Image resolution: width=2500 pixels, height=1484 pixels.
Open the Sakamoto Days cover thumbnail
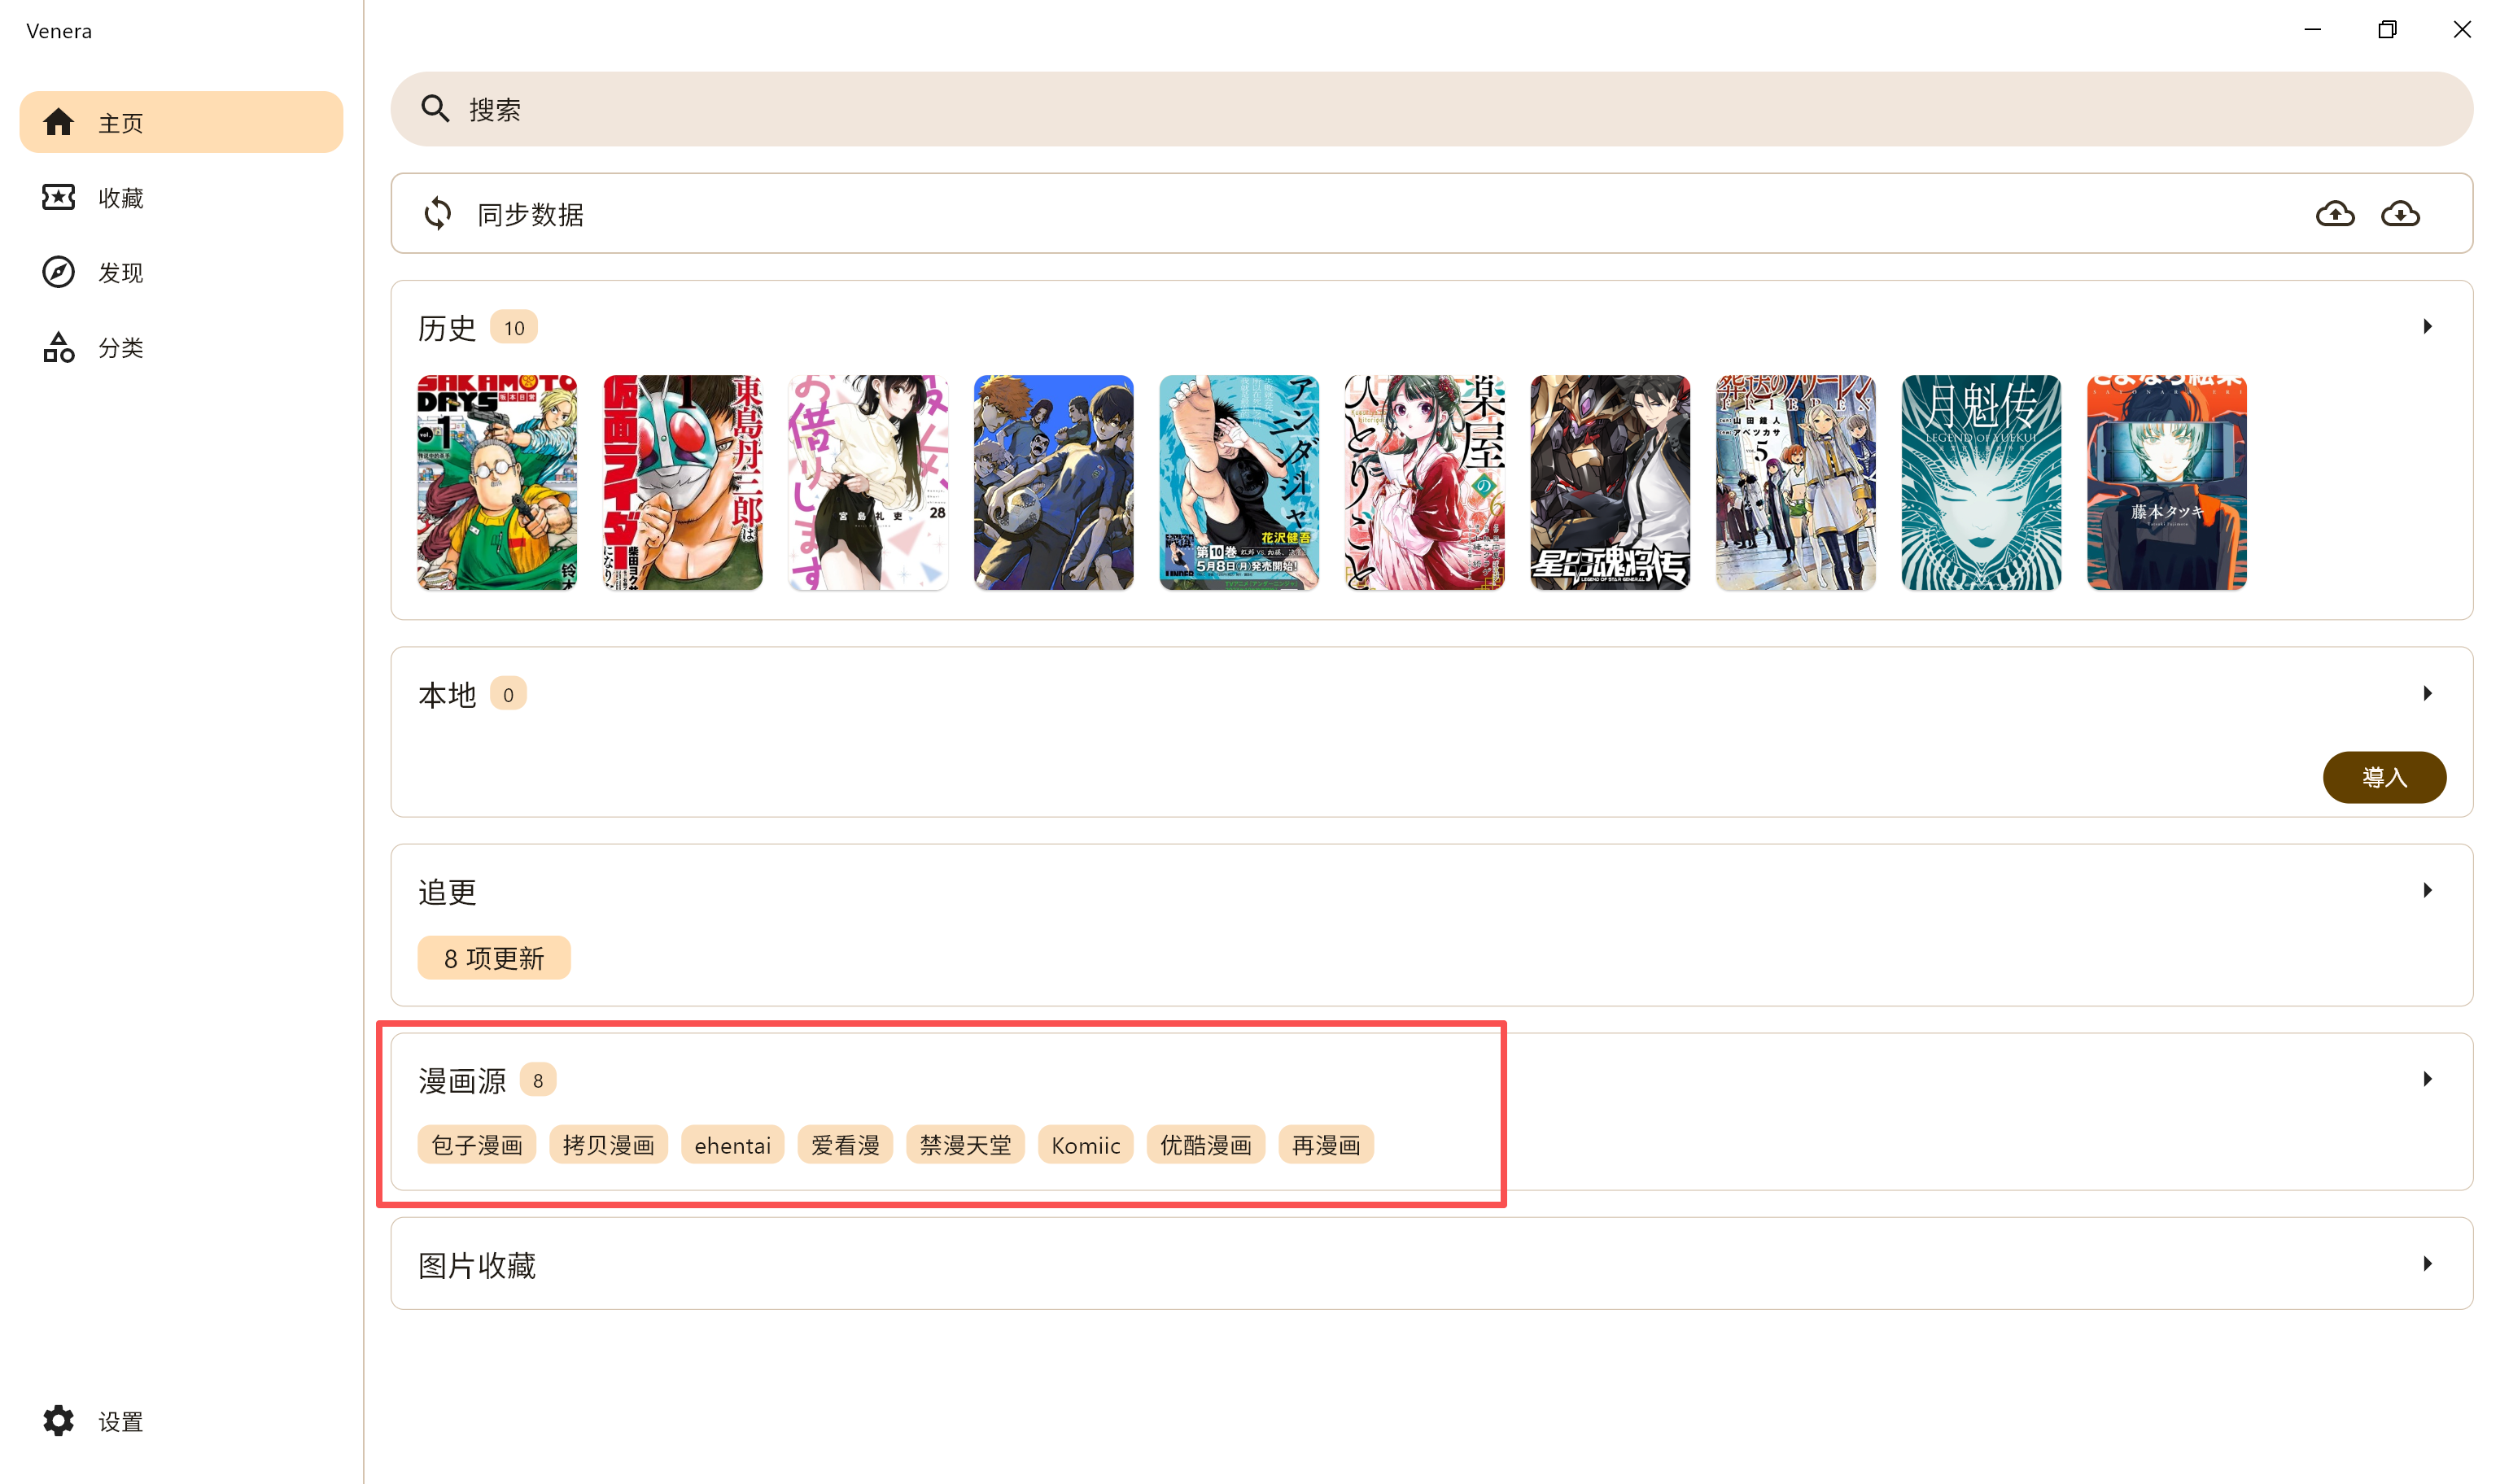tap(497, 483)
